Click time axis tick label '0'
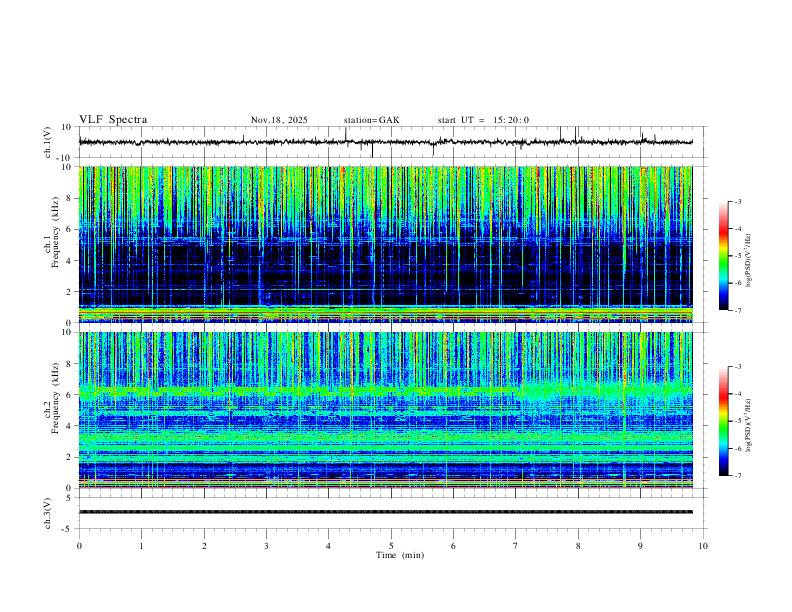The height and width of the screenshot is (612, 792). (79, 546)
